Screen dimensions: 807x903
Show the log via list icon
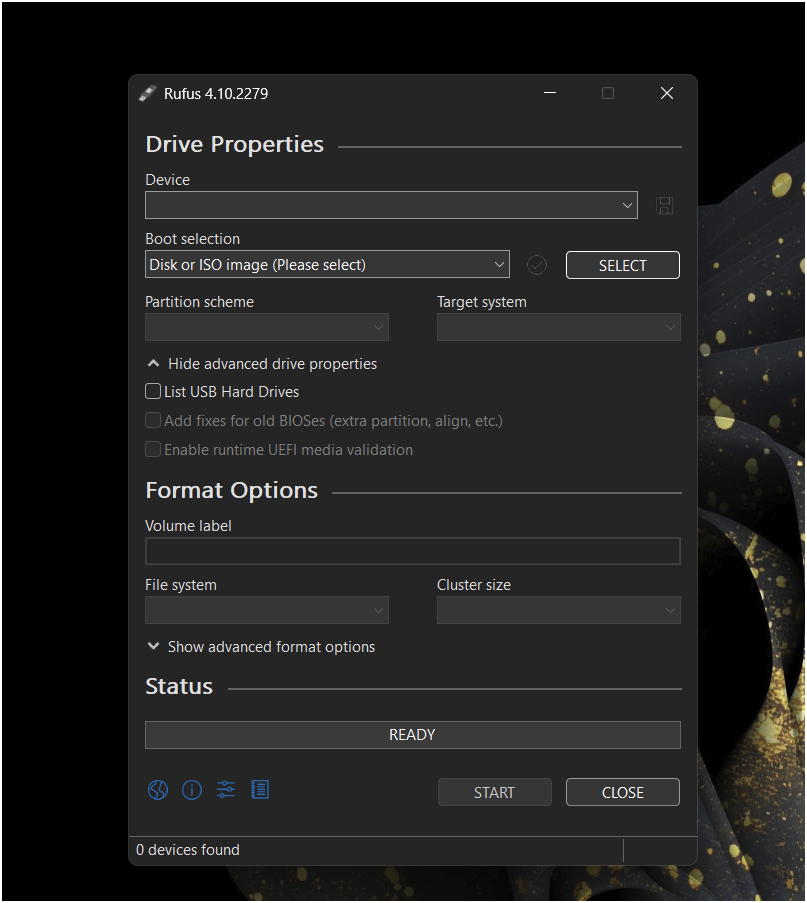pos(260,790)
